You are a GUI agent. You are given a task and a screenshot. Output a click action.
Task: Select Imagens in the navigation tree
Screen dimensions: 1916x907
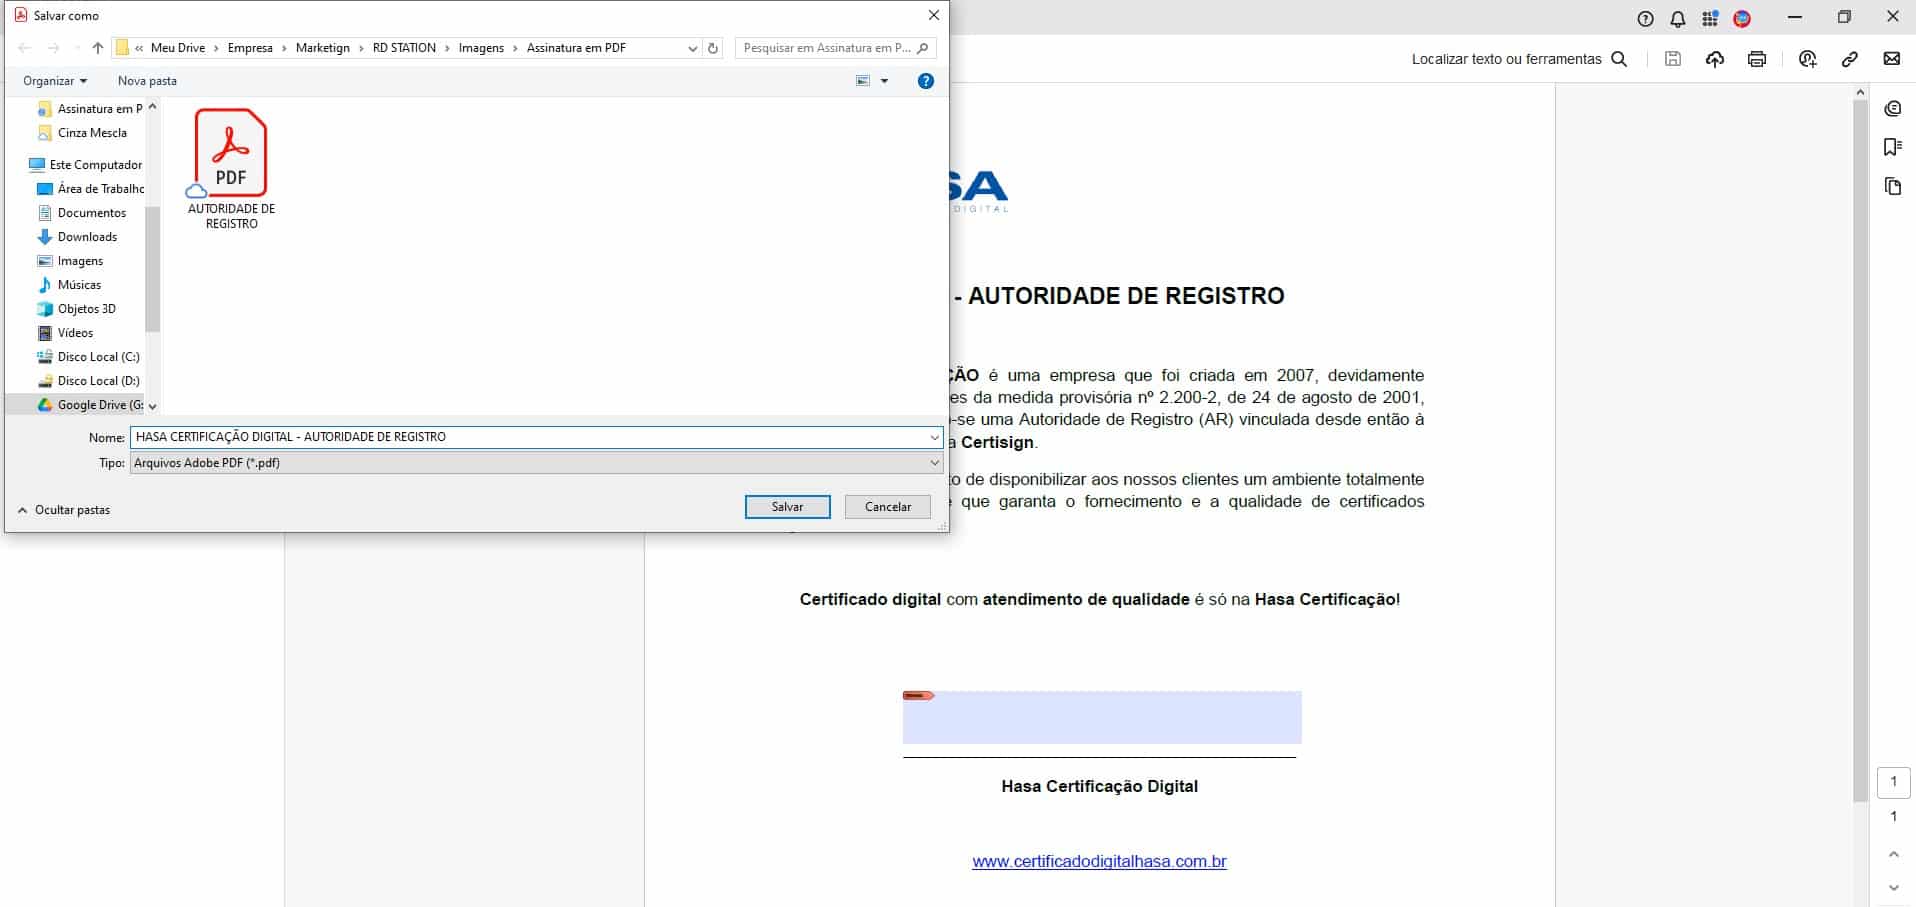(70, 261)
